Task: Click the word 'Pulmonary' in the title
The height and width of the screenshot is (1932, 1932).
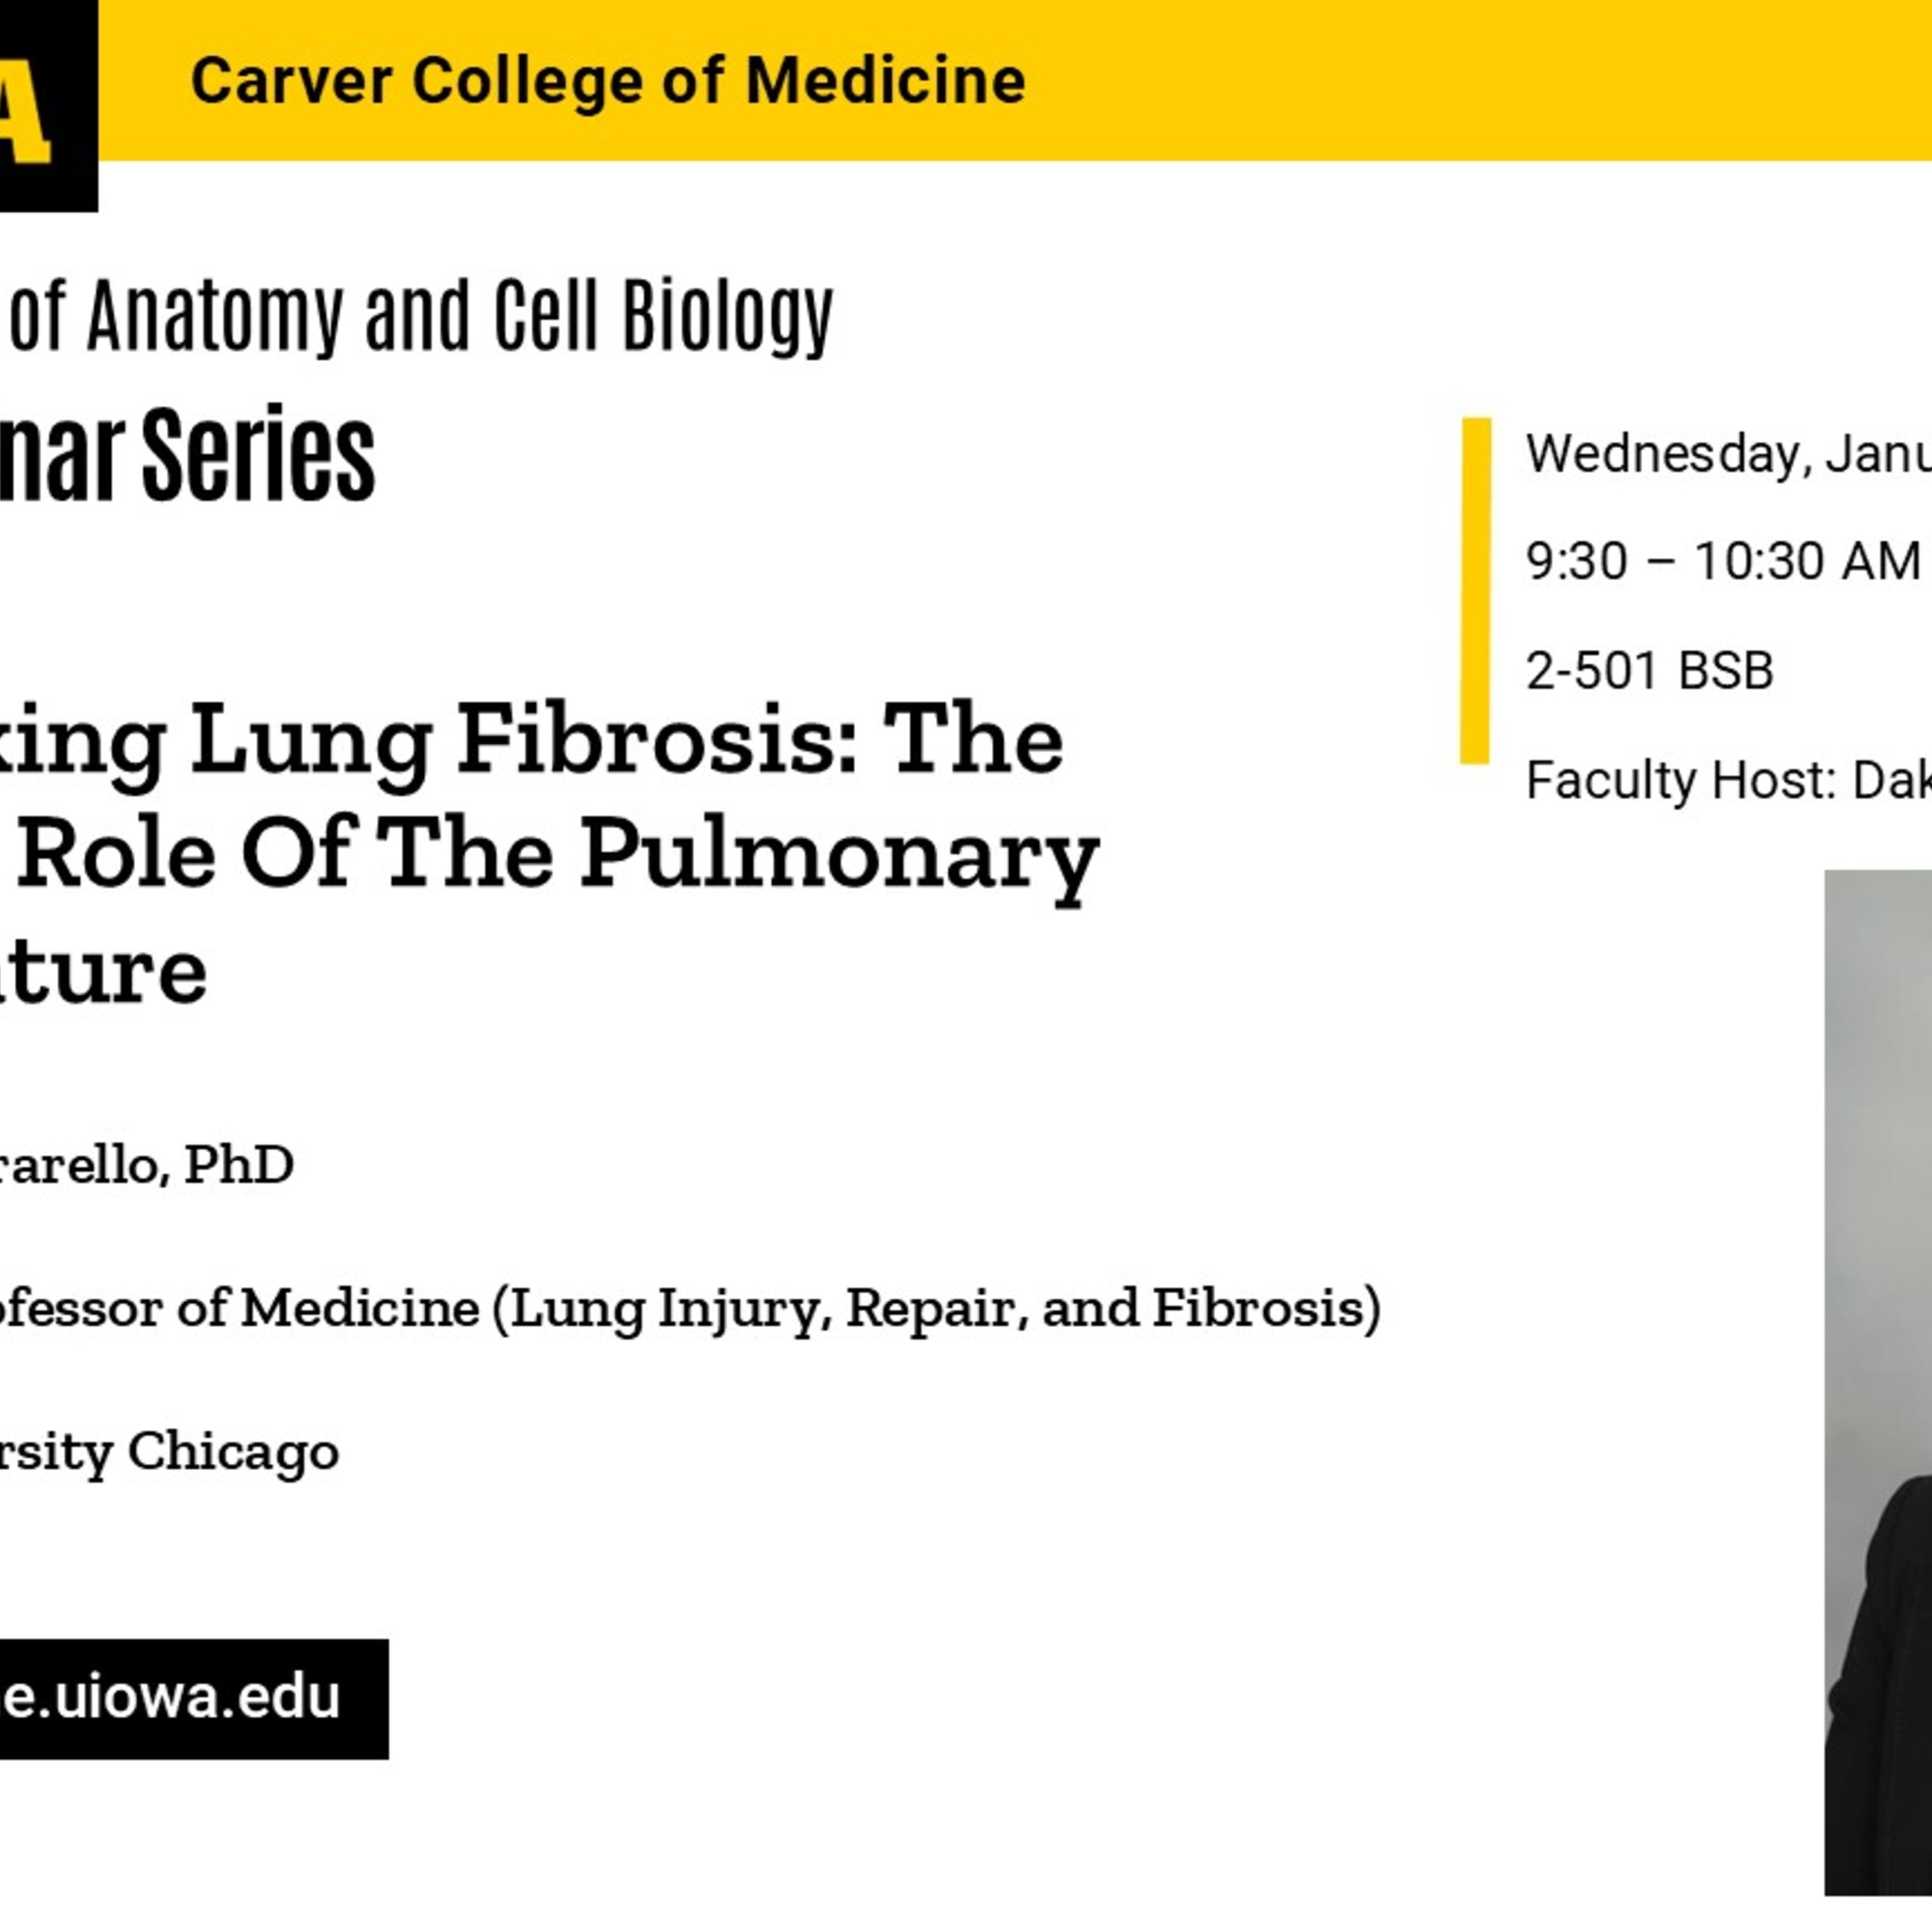Action: point(840,856)
